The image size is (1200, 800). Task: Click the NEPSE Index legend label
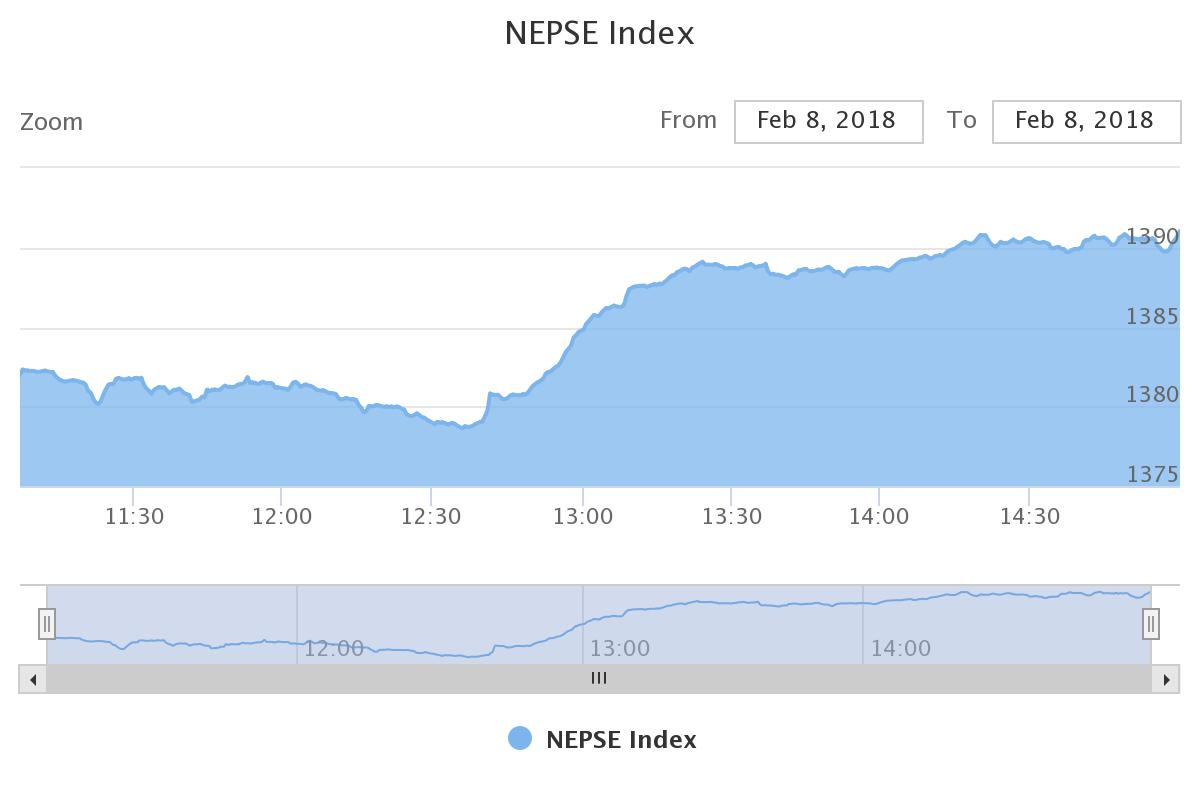tap(621, 740)
